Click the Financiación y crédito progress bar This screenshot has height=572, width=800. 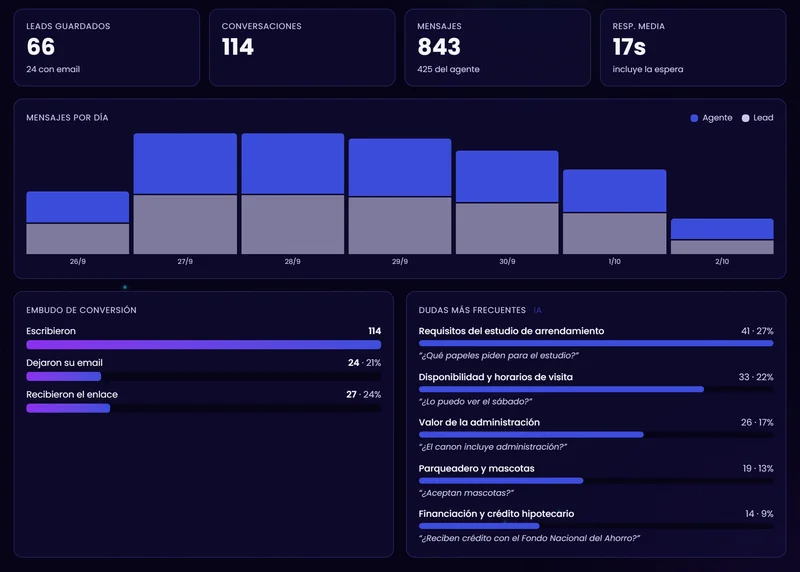[x=596, y=526]
